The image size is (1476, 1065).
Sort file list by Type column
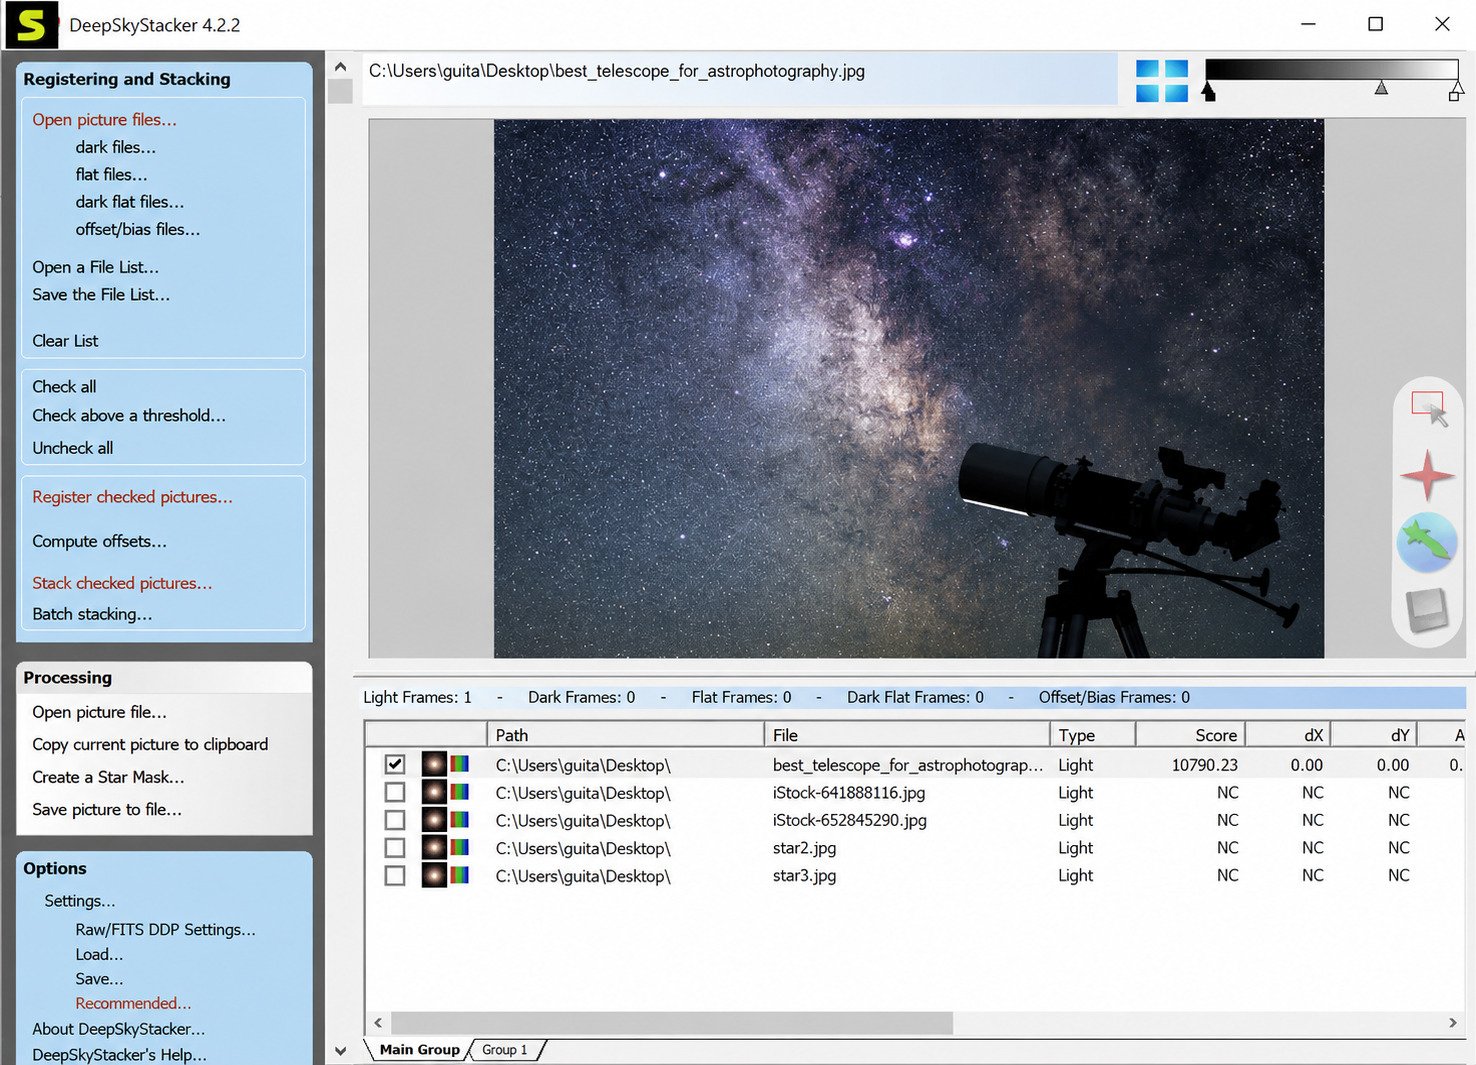1092,735
